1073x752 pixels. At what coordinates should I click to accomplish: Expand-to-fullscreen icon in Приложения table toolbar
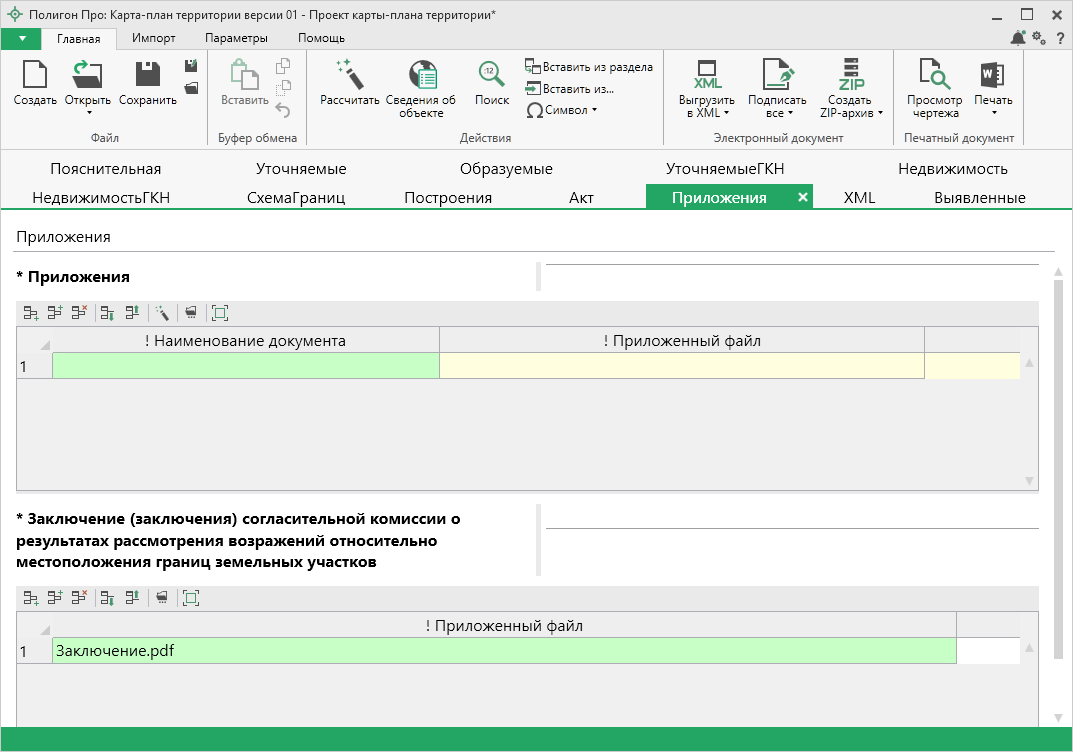(219, 313)
